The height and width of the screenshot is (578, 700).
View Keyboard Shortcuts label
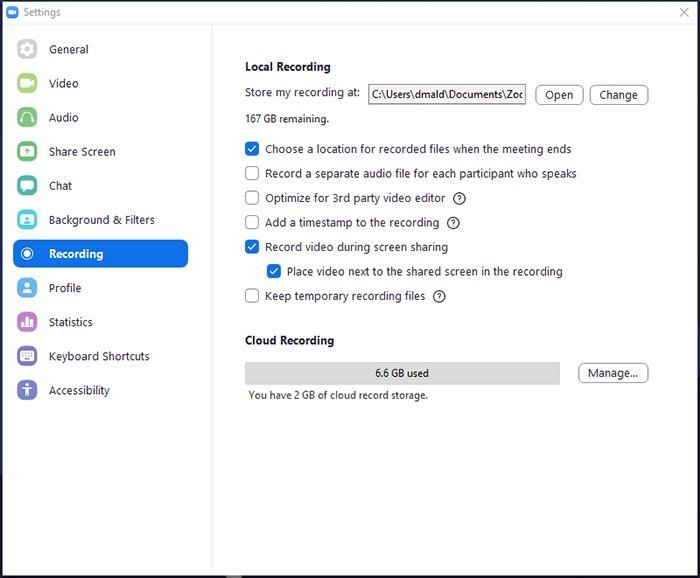[x=99, y=356]
